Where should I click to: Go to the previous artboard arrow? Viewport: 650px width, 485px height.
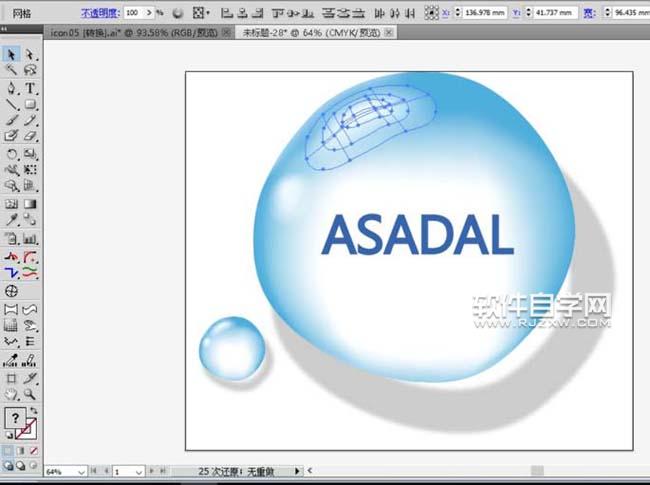pos(106,471)
